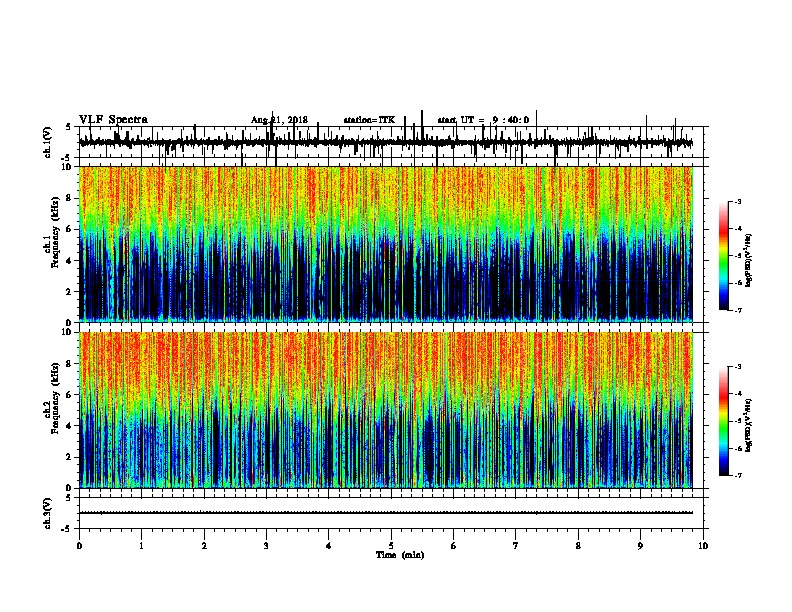Click the ch.2 spectrogram color bar
The image size is (792, 612).
coord(724,421)
